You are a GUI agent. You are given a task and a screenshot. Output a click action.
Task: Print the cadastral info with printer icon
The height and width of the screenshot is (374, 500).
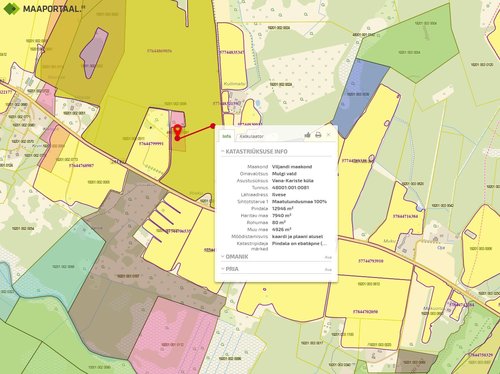318,135
